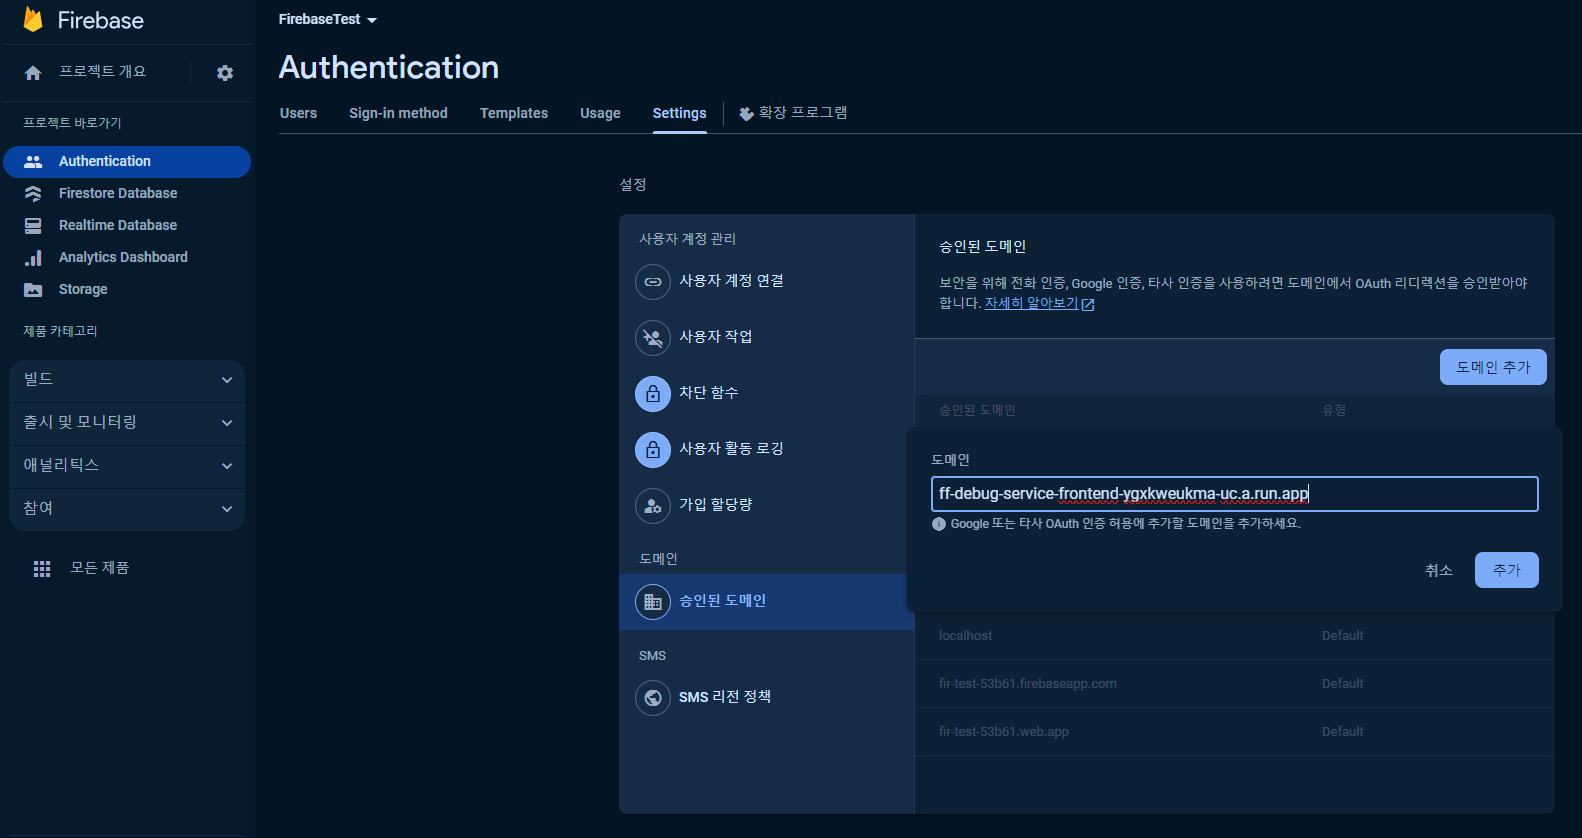Click the globe icon for SMS 리전 정책
Screen dimensions: 1582x838
[x=653, y=698]
